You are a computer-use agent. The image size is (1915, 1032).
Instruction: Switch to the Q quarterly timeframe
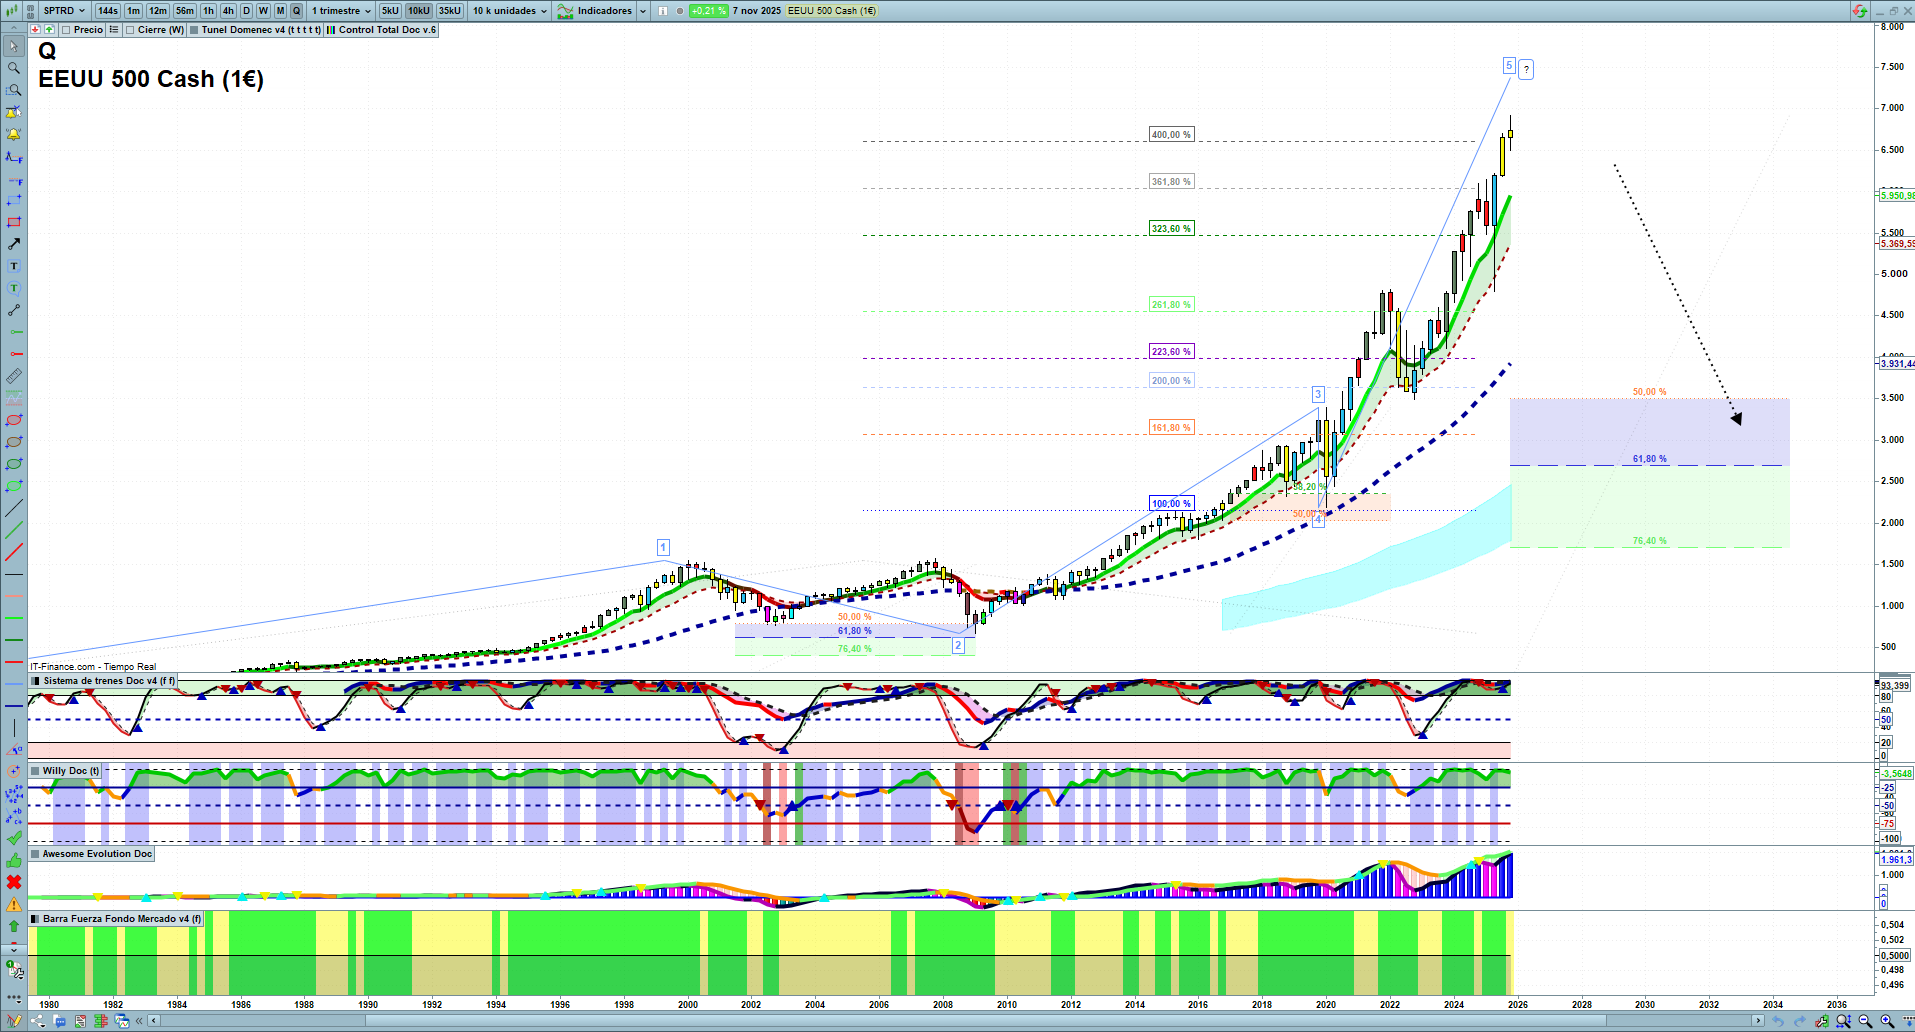tap(296, 11)
